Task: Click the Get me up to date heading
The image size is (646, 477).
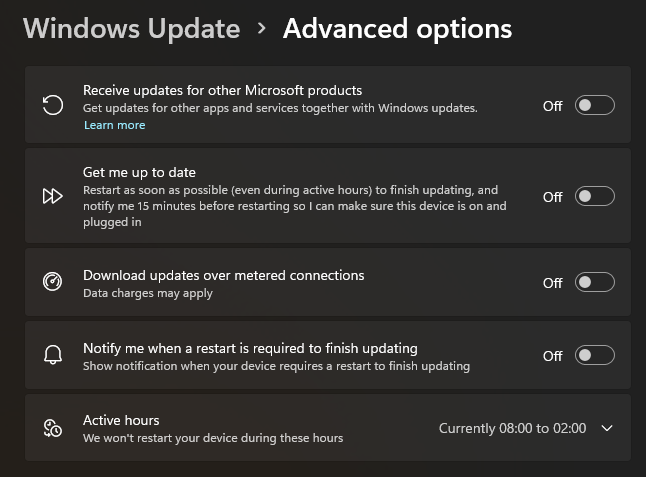Action: click(x=139, y=172)
